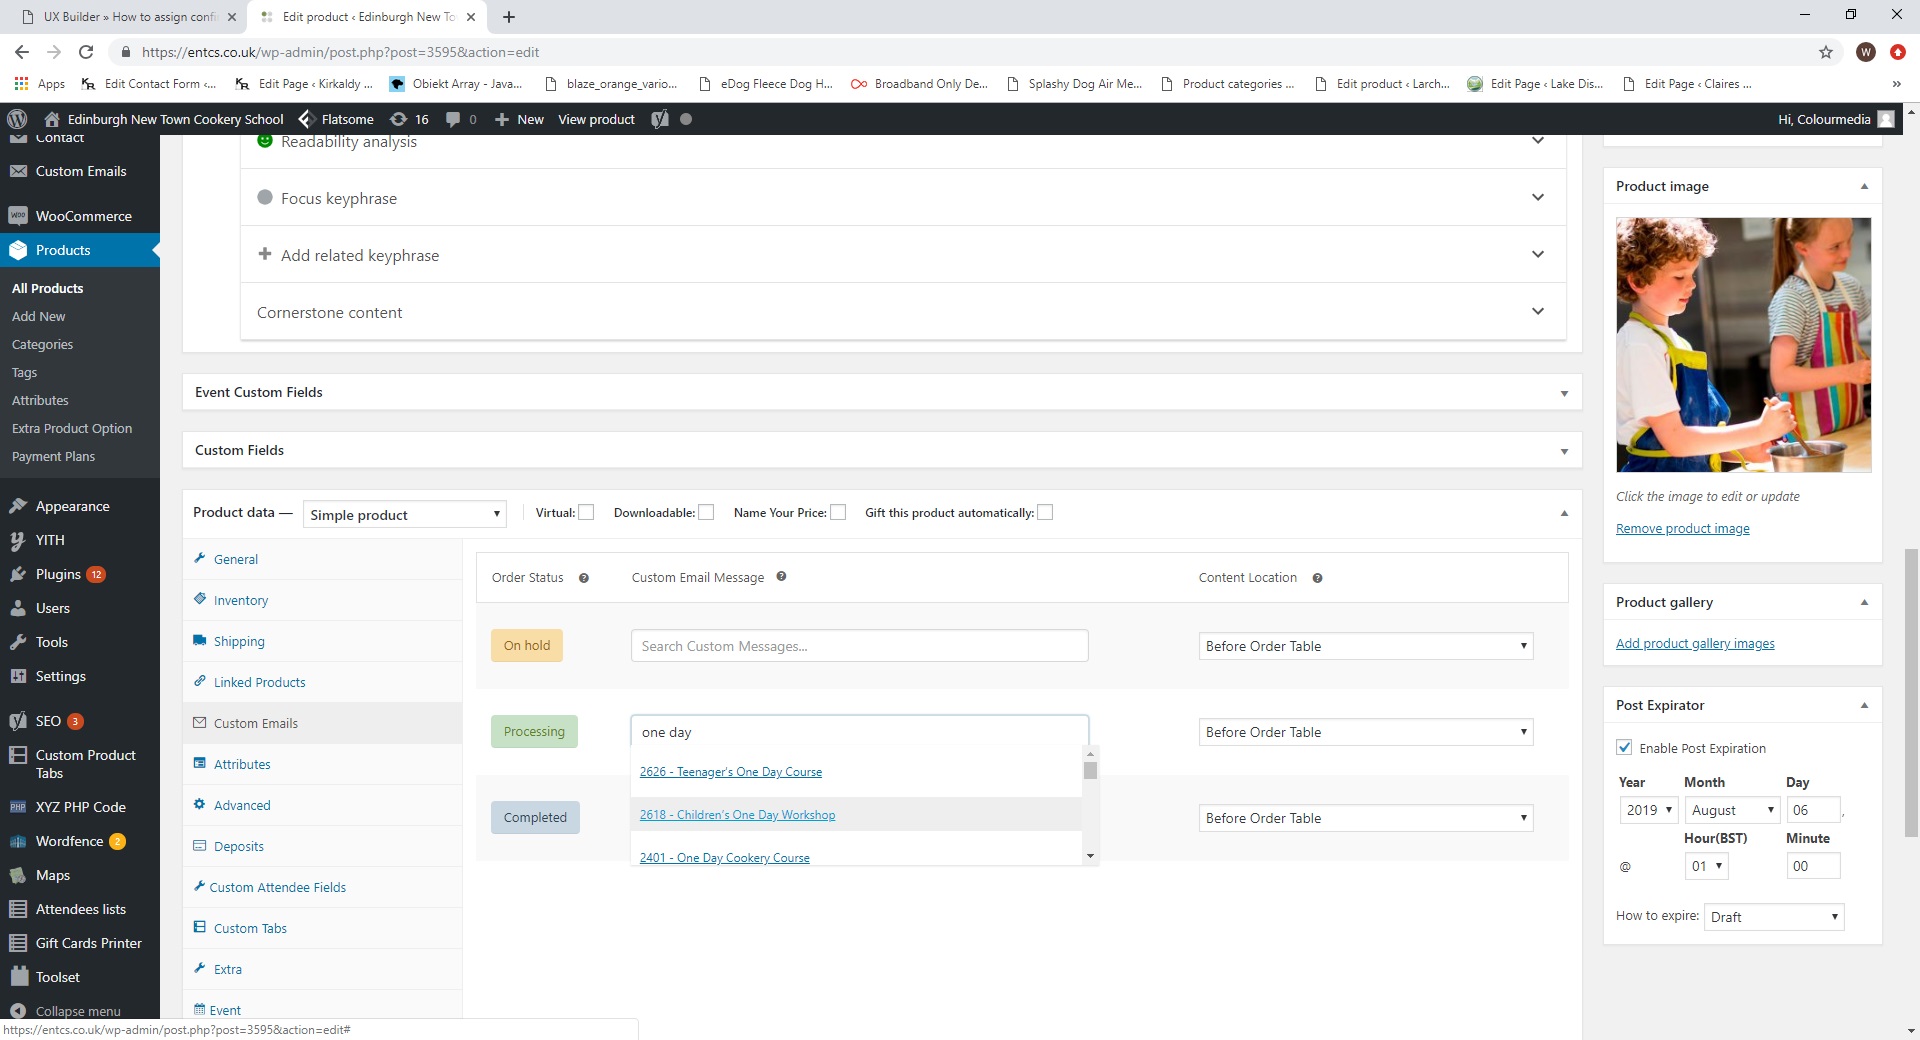1920x1040 pixels.
Task: Switch to the Inventory product data tab
Action: [x=241, y=600]
